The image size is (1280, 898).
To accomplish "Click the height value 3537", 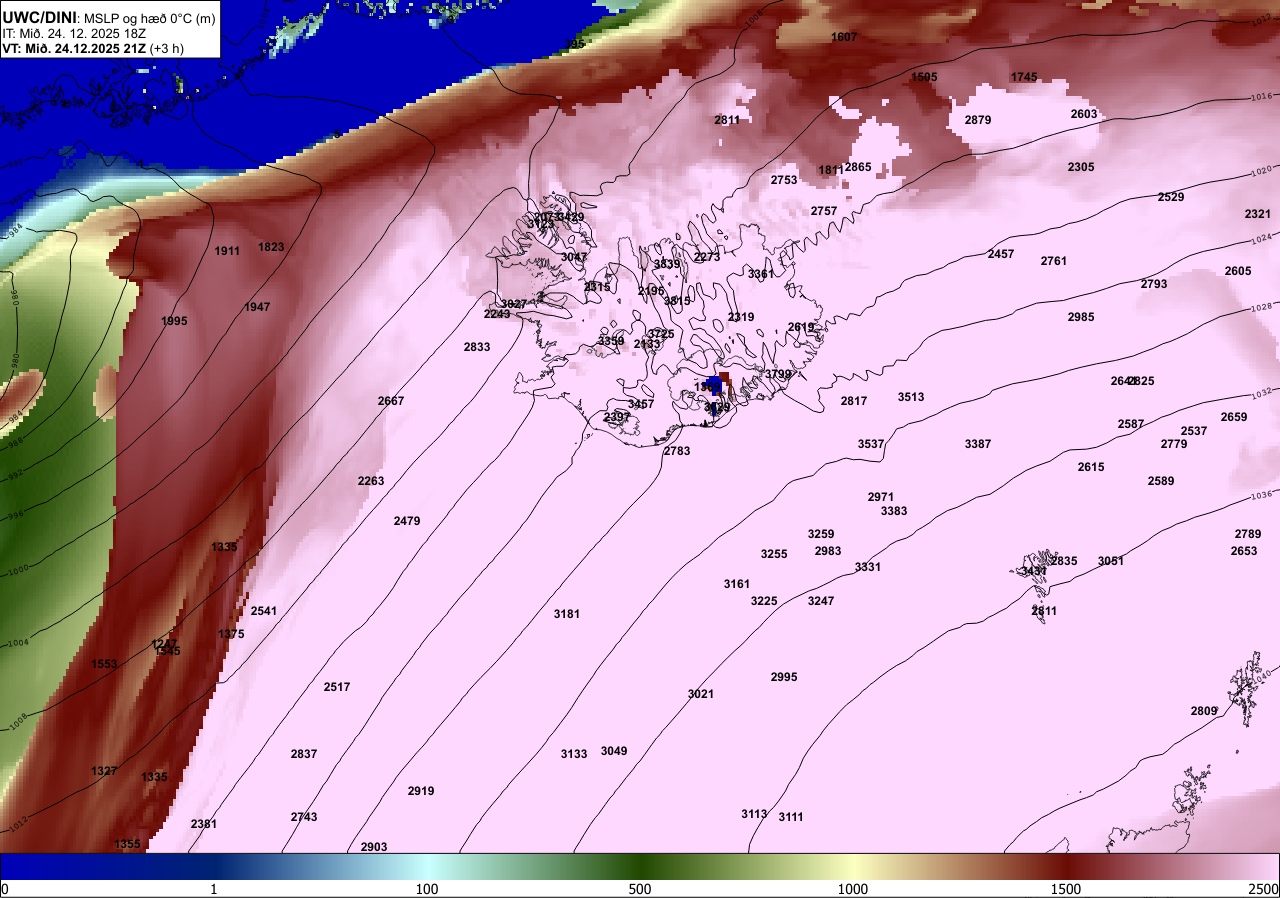I will (x=871, y=444).
